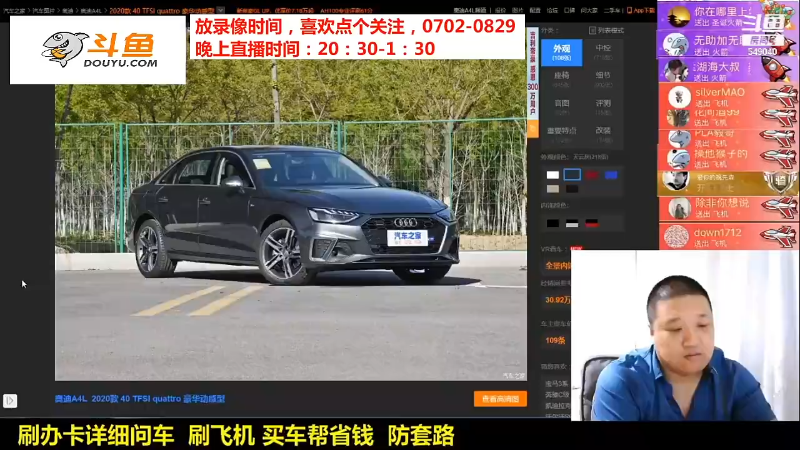Pick the red exterior color swatch
This screenshot has height=450, width=800.
[592, 175]
